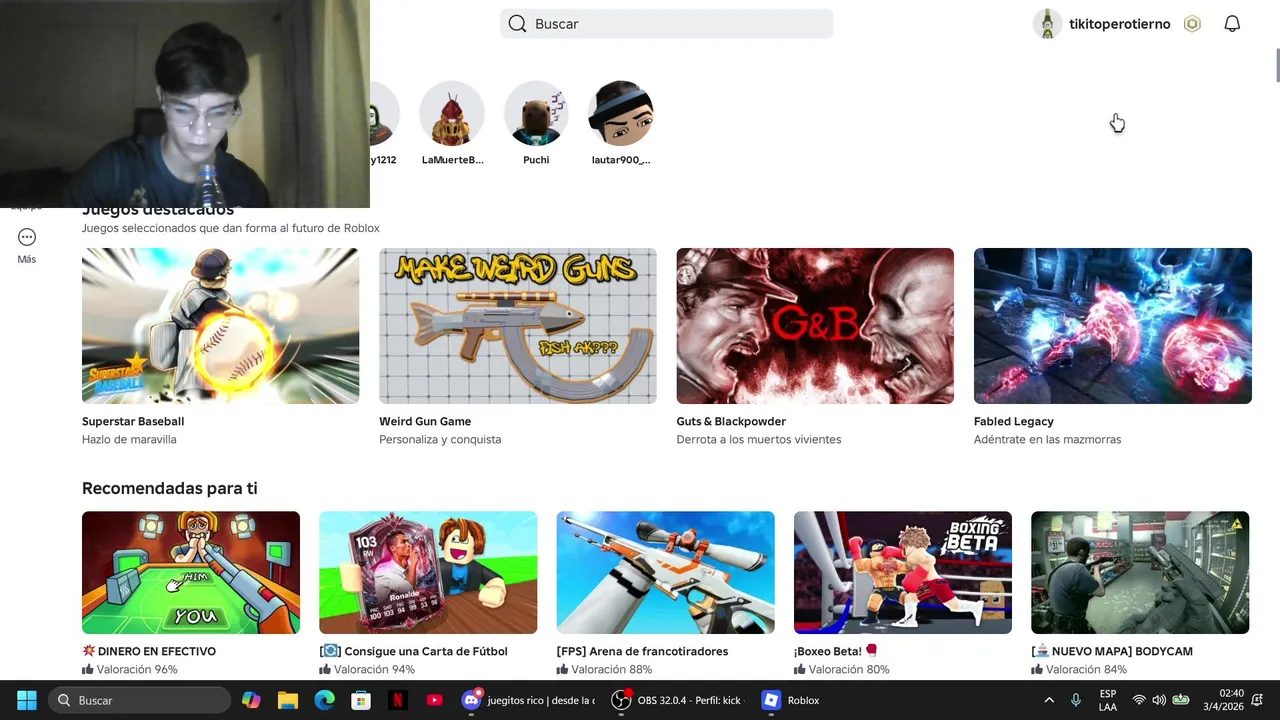The image size is (1280, 720).
Task: Open ¡Boxeo Beta! game thumbnail
Action: point(903,572)
